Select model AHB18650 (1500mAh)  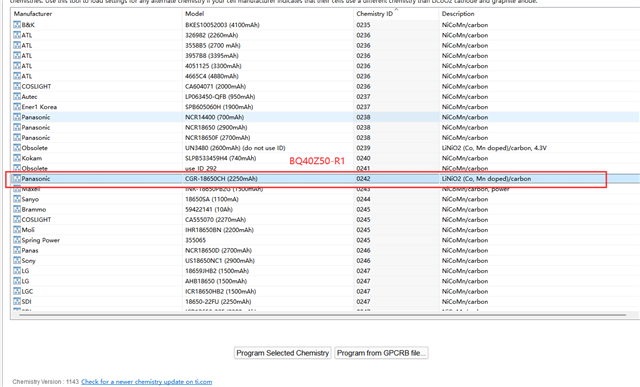(x=216, y=281)
